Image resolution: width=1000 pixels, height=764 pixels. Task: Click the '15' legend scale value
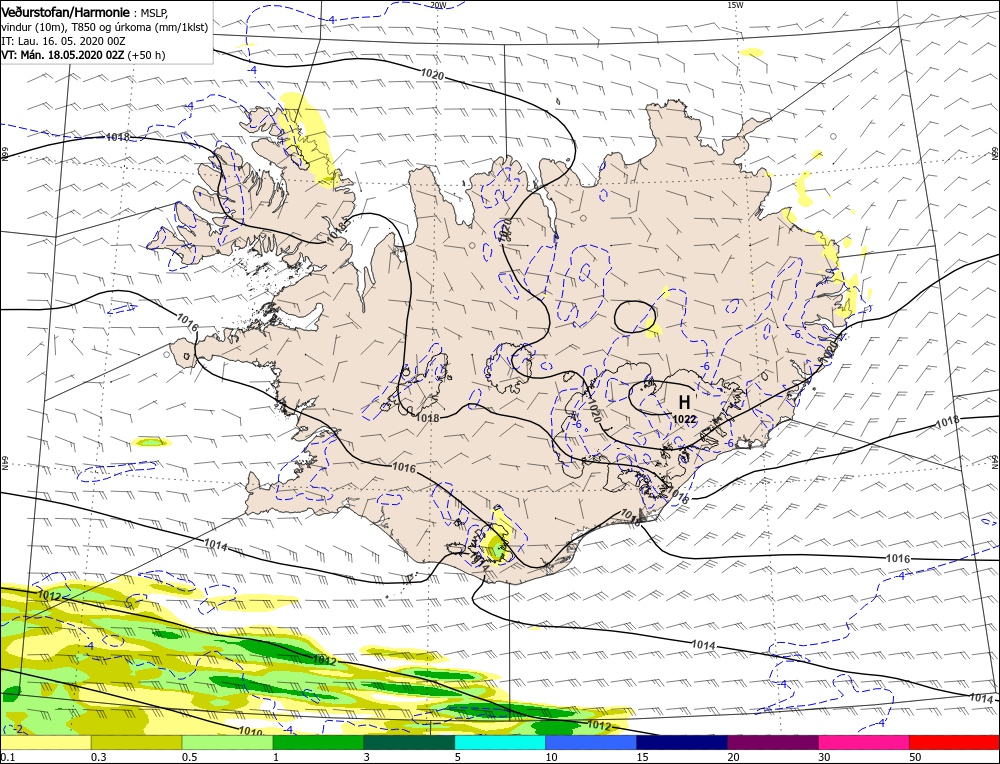642,757
